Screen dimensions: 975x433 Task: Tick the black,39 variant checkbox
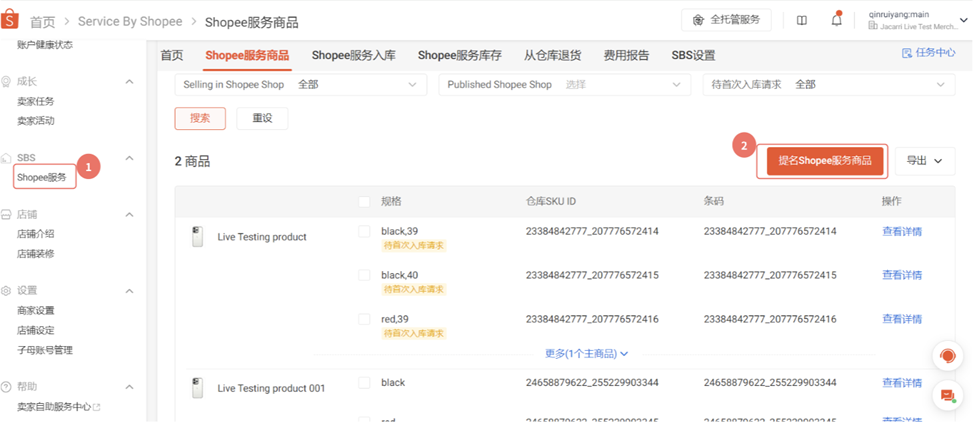(365, 231)
